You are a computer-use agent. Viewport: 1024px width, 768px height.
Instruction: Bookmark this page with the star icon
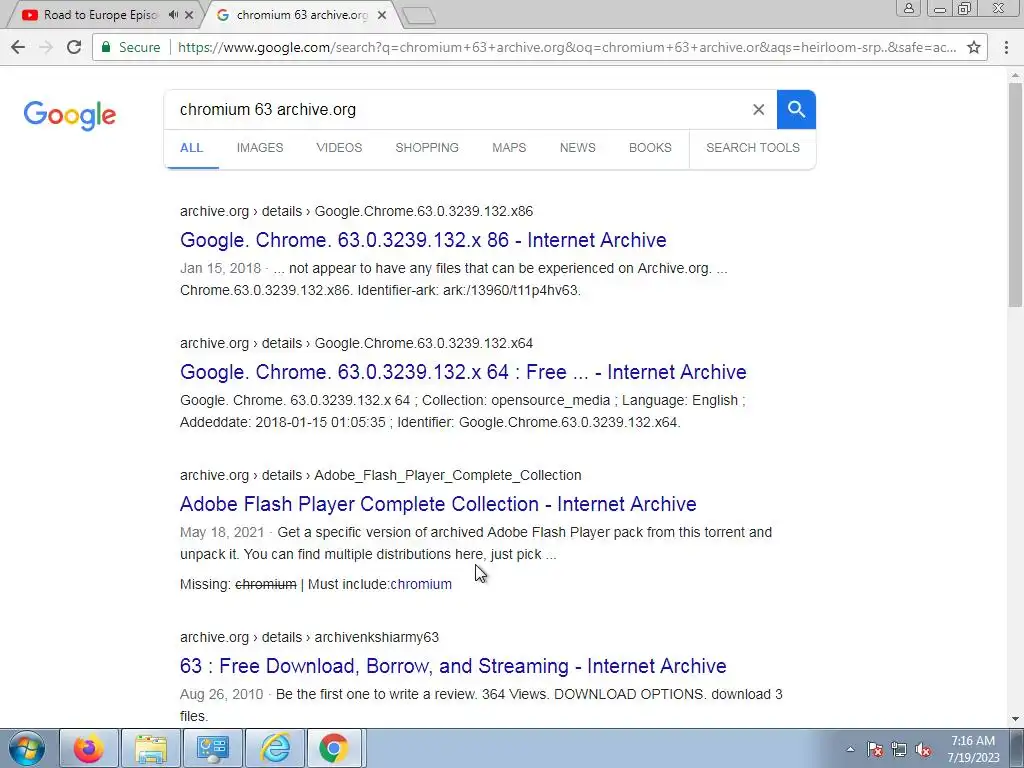point(974,47)
